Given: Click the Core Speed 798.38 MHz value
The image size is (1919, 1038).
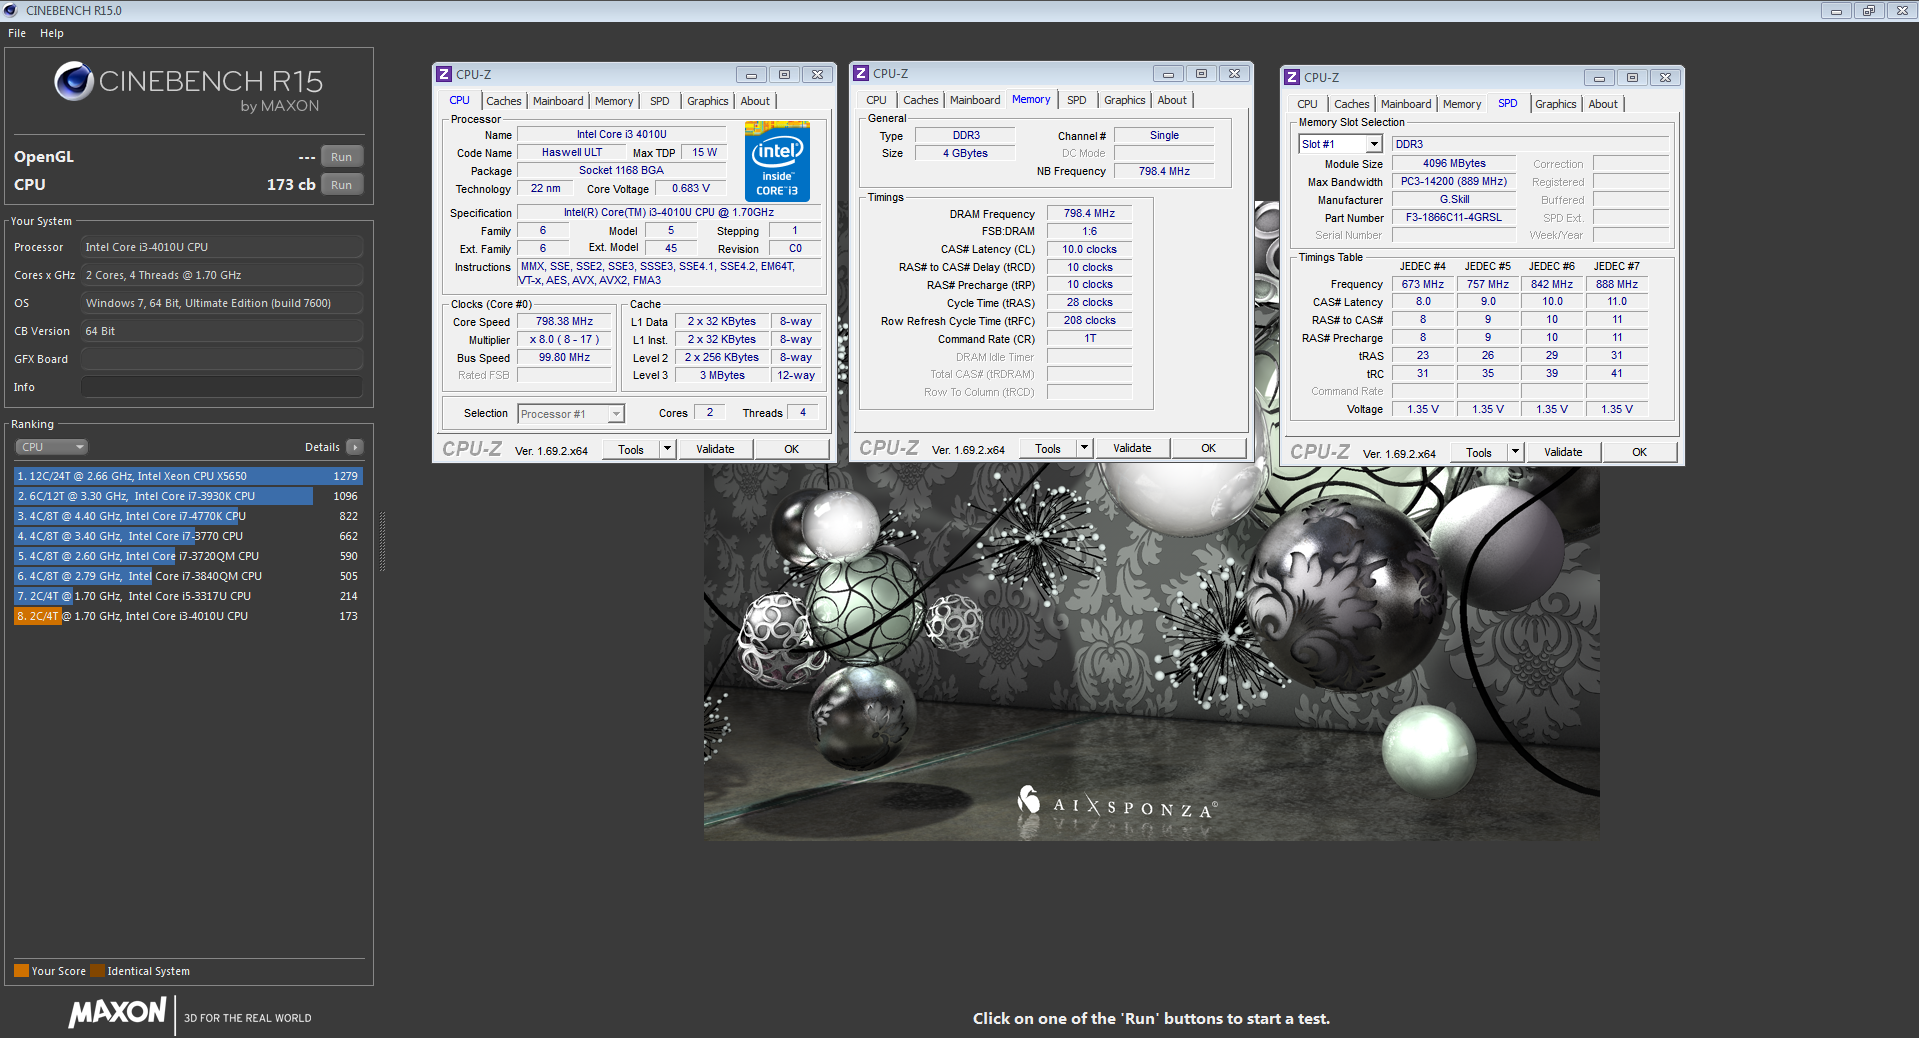Looking at the screenshot, I should click(x=564, y=322).
